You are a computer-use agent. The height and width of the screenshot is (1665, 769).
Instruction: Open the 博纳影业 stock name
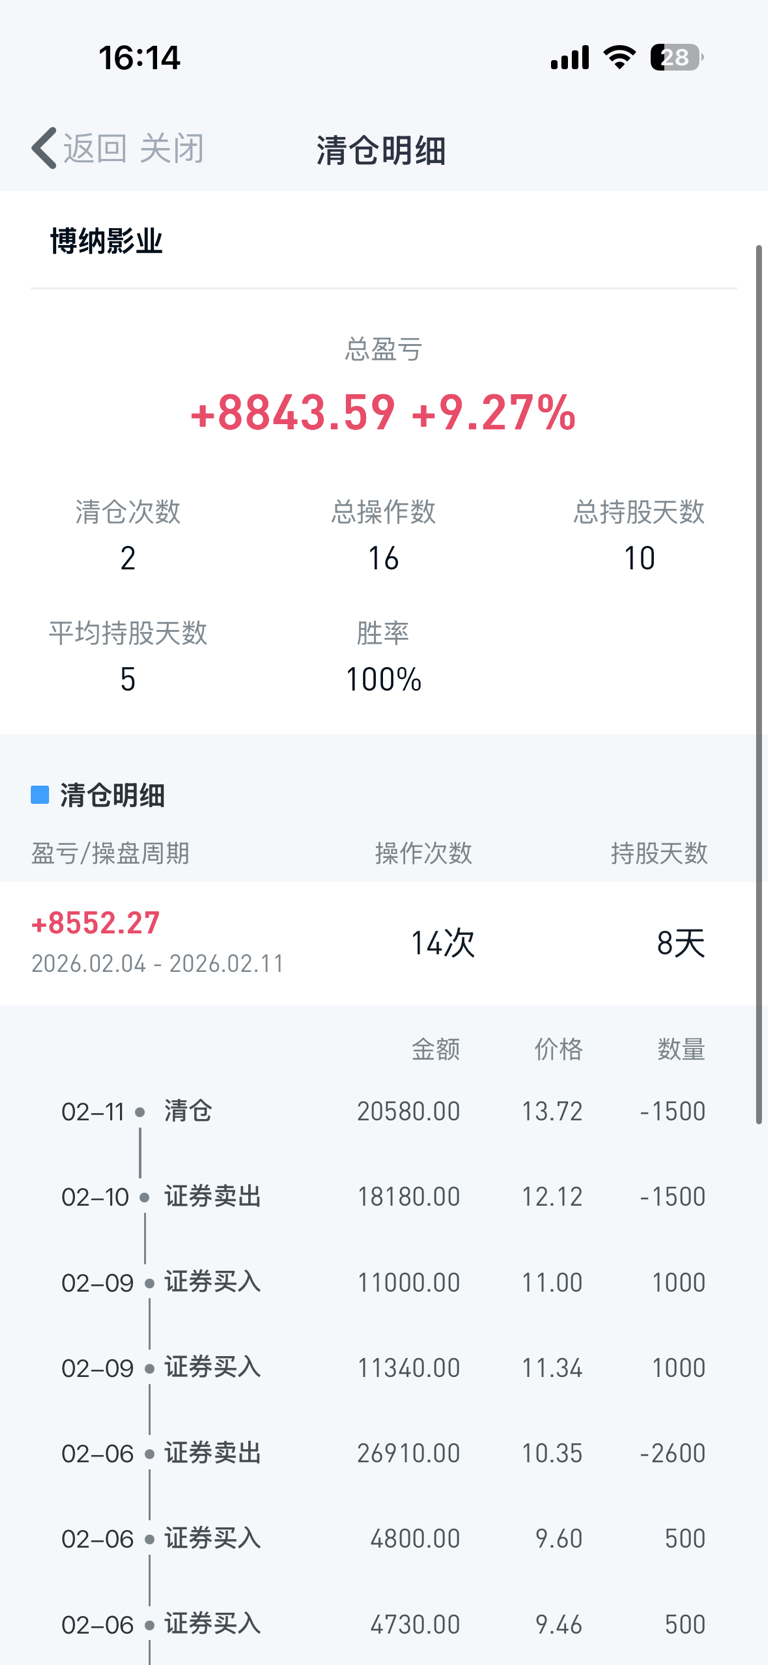click(x=106, y=241)
